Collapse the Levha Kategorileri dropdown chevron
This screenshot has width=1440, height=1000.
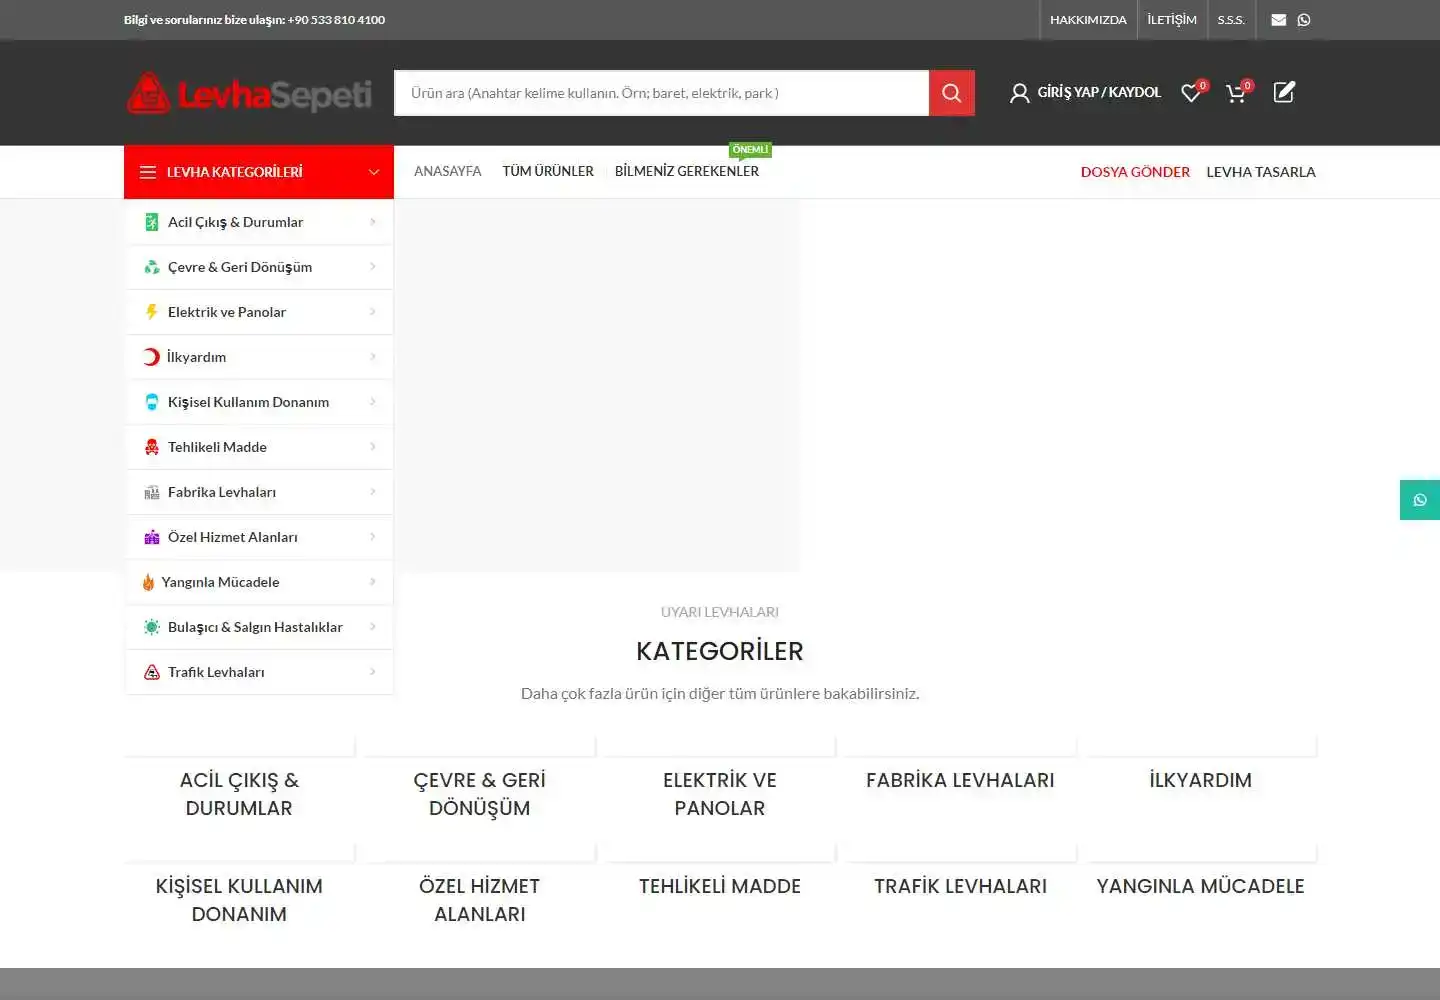click(374, 172)
